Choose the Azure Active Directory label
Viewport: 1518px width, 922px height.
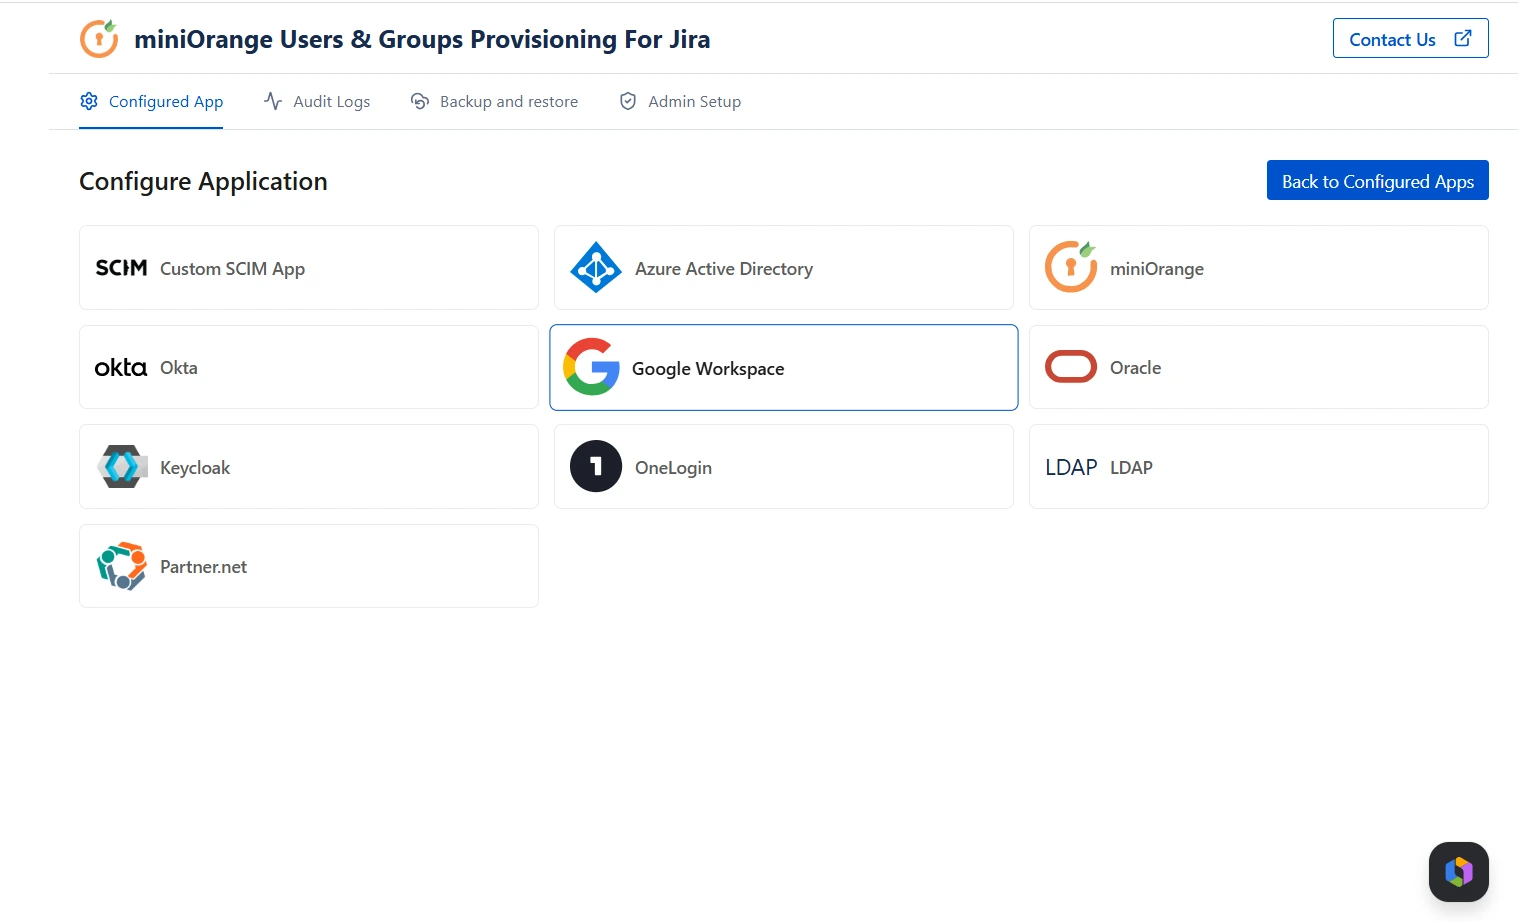coord(724,268)
